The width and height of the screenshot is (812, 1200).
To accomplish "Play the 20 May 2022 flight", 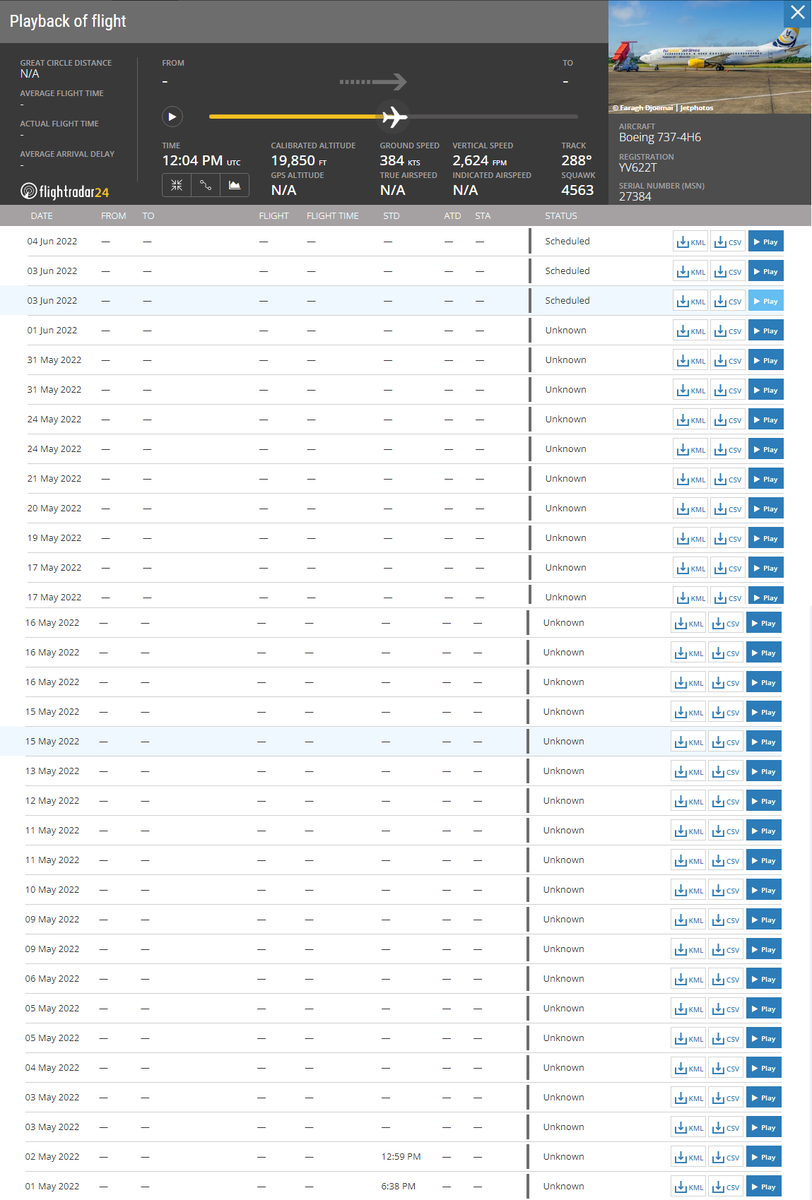I will tap(765, 509).
